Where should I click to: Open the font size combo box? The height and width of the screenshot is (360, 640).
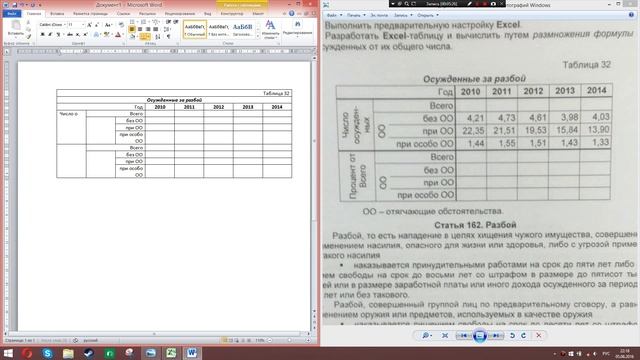pyautogui.click(x=76, y=24)
